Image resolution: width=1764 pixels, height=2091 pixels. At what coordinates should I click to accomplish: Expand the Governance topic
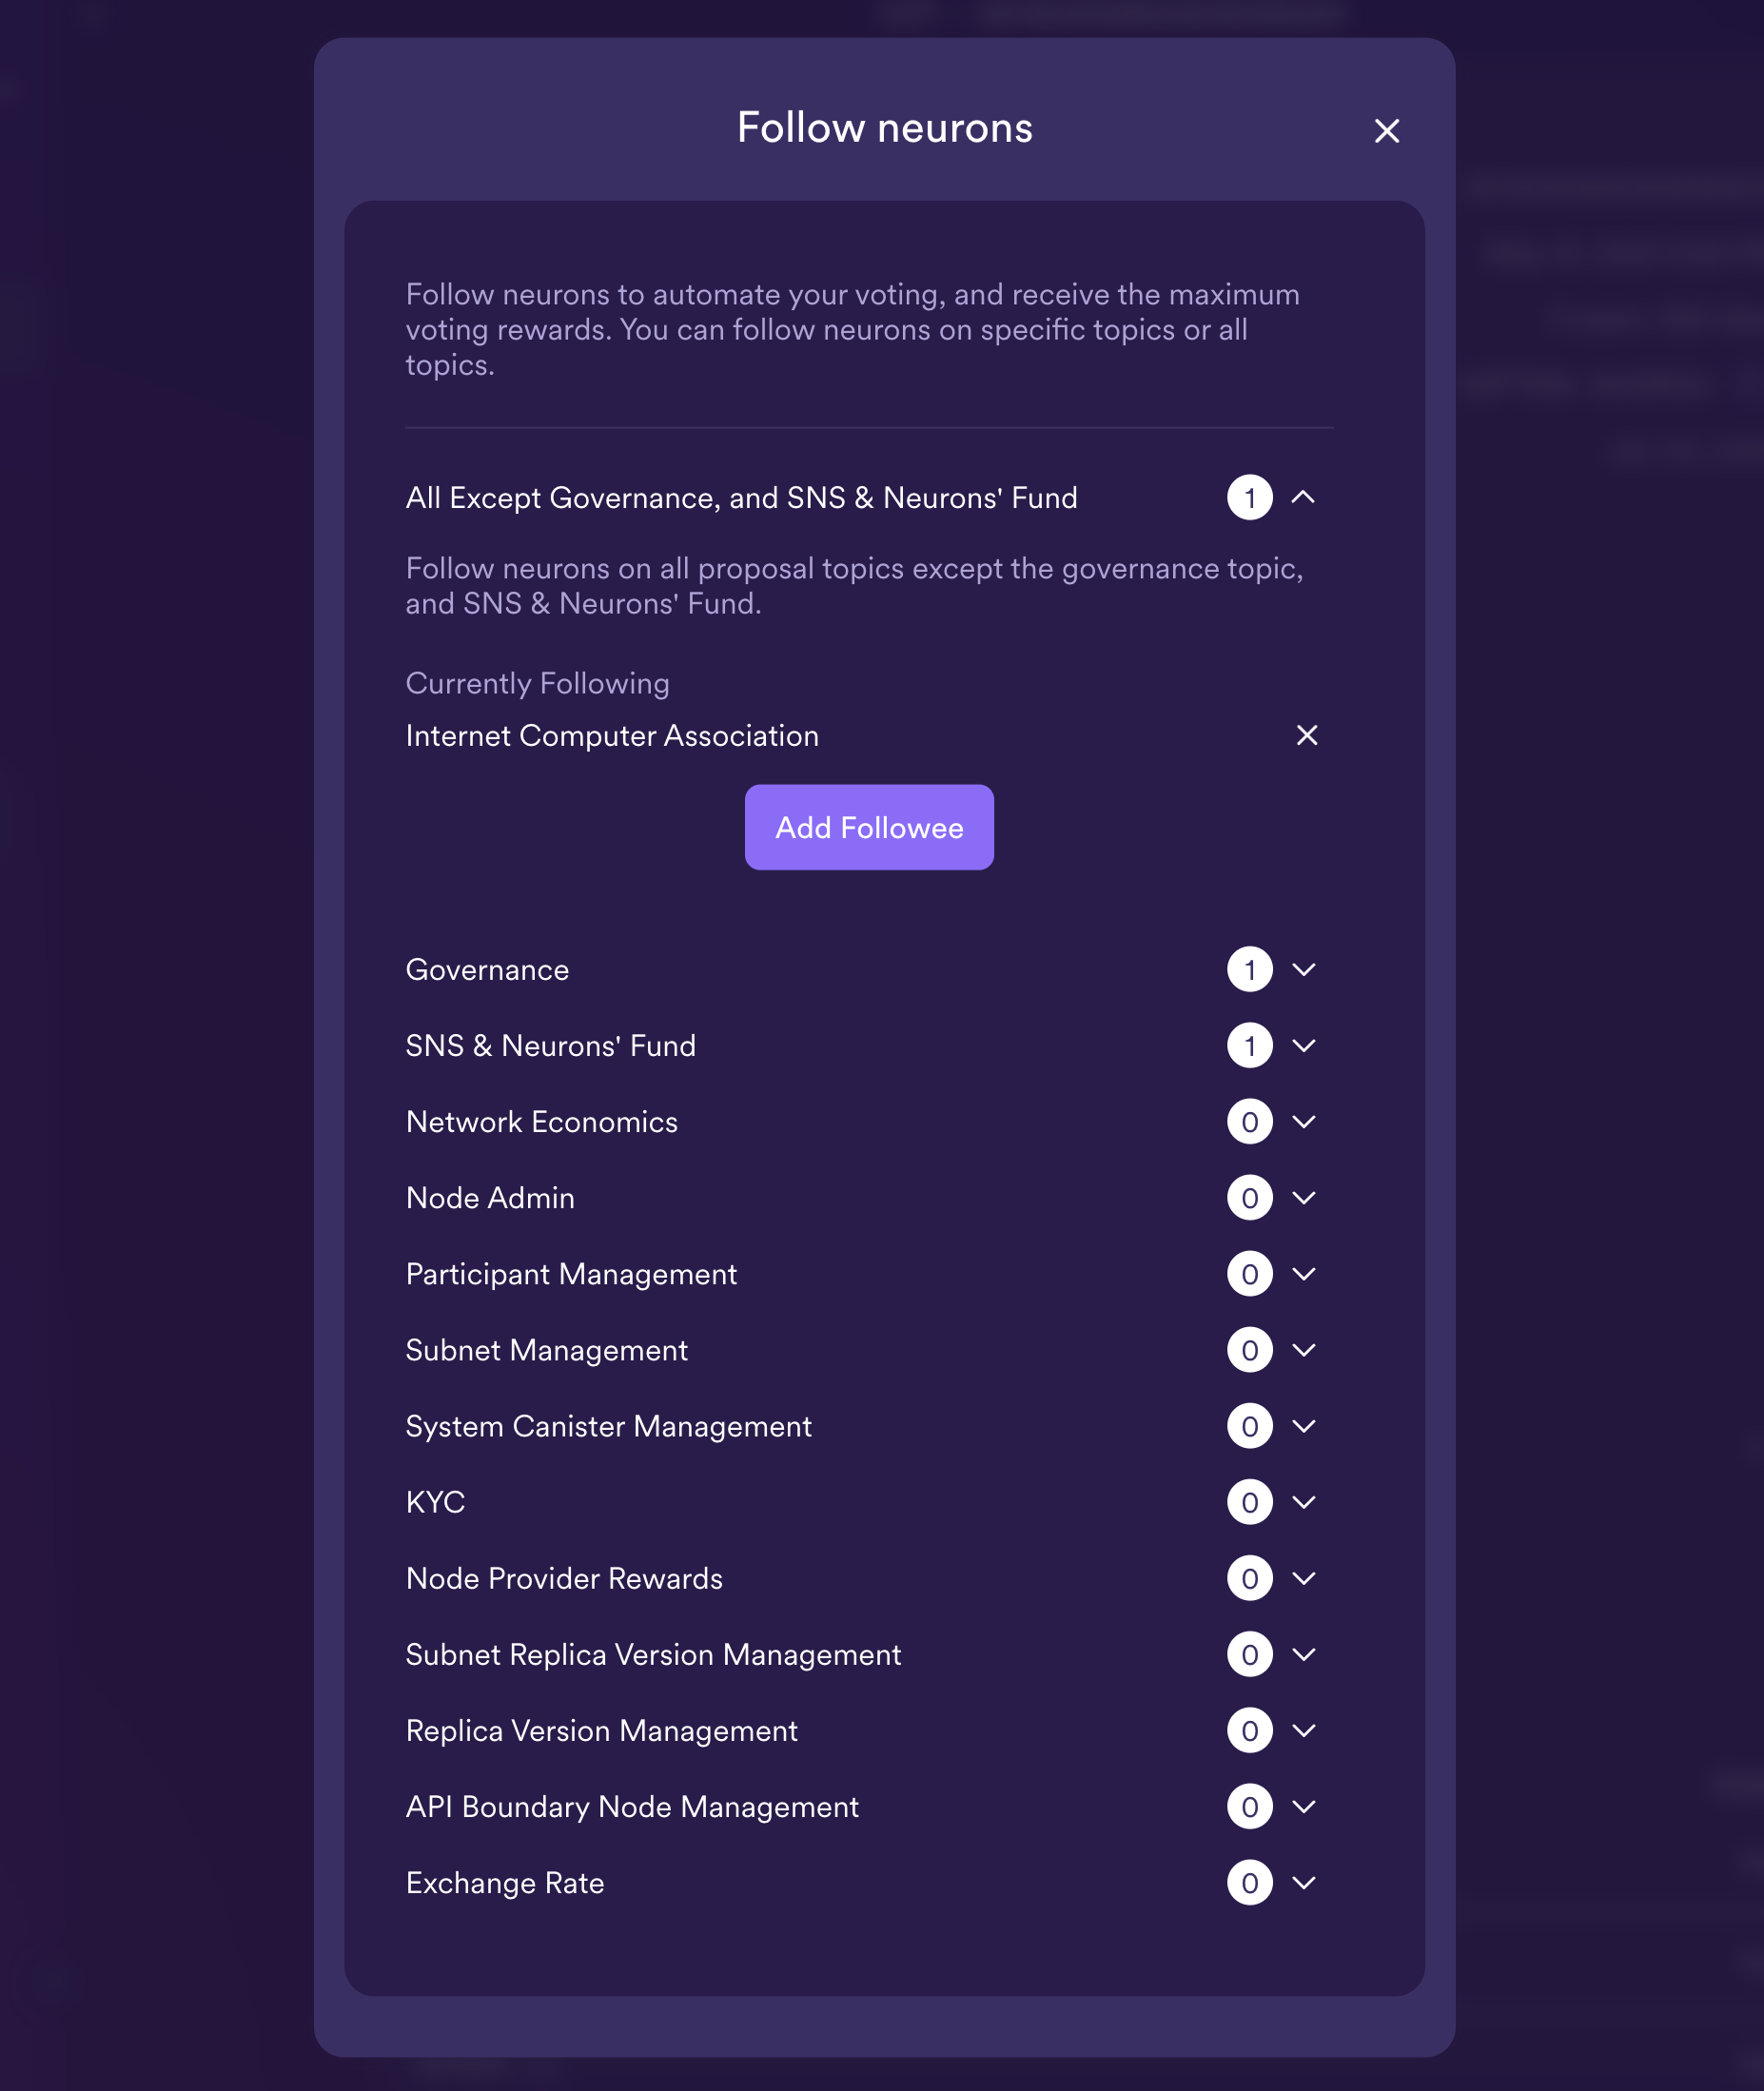coord(1303,969)
